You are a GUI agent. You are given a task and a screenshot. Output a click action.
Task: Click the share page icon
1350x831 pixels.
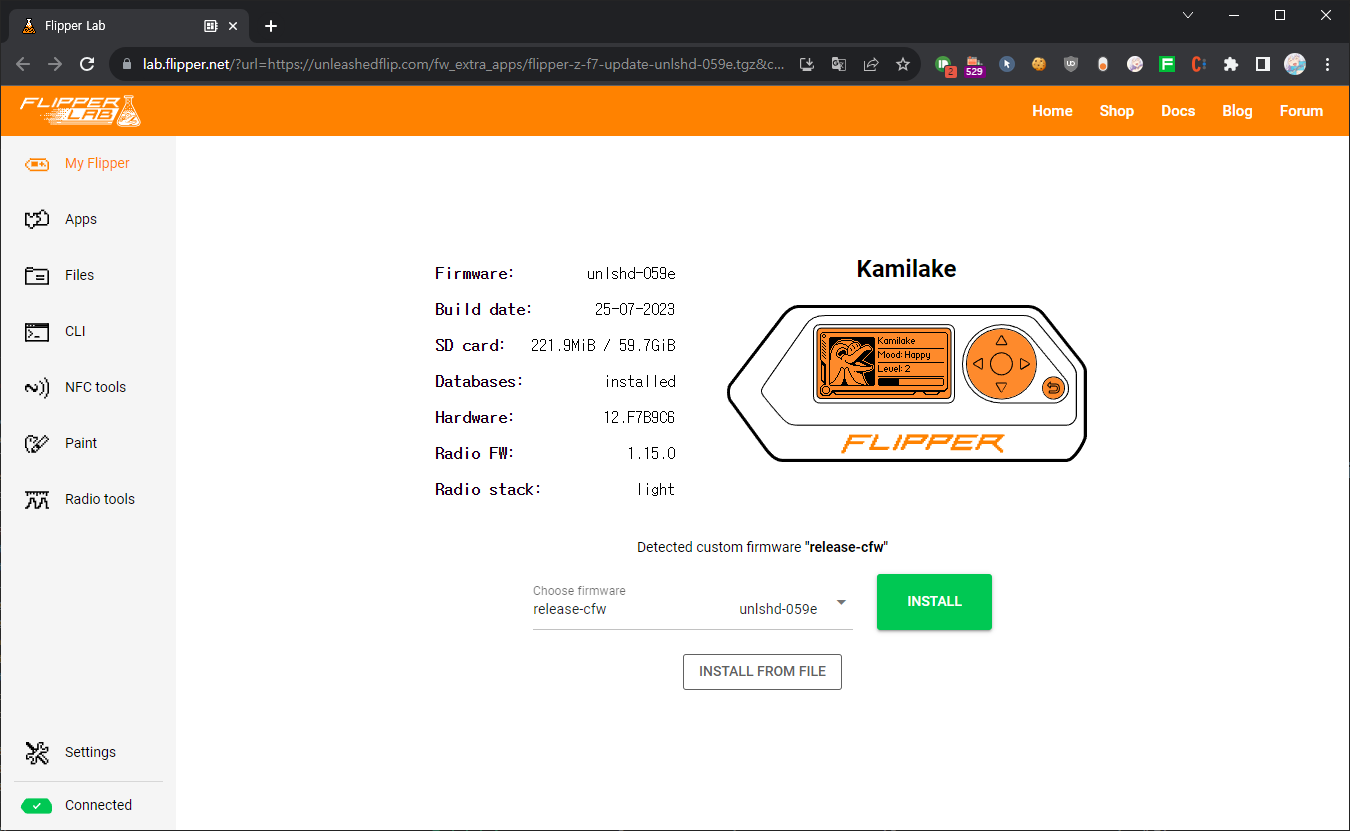[871, 64]
